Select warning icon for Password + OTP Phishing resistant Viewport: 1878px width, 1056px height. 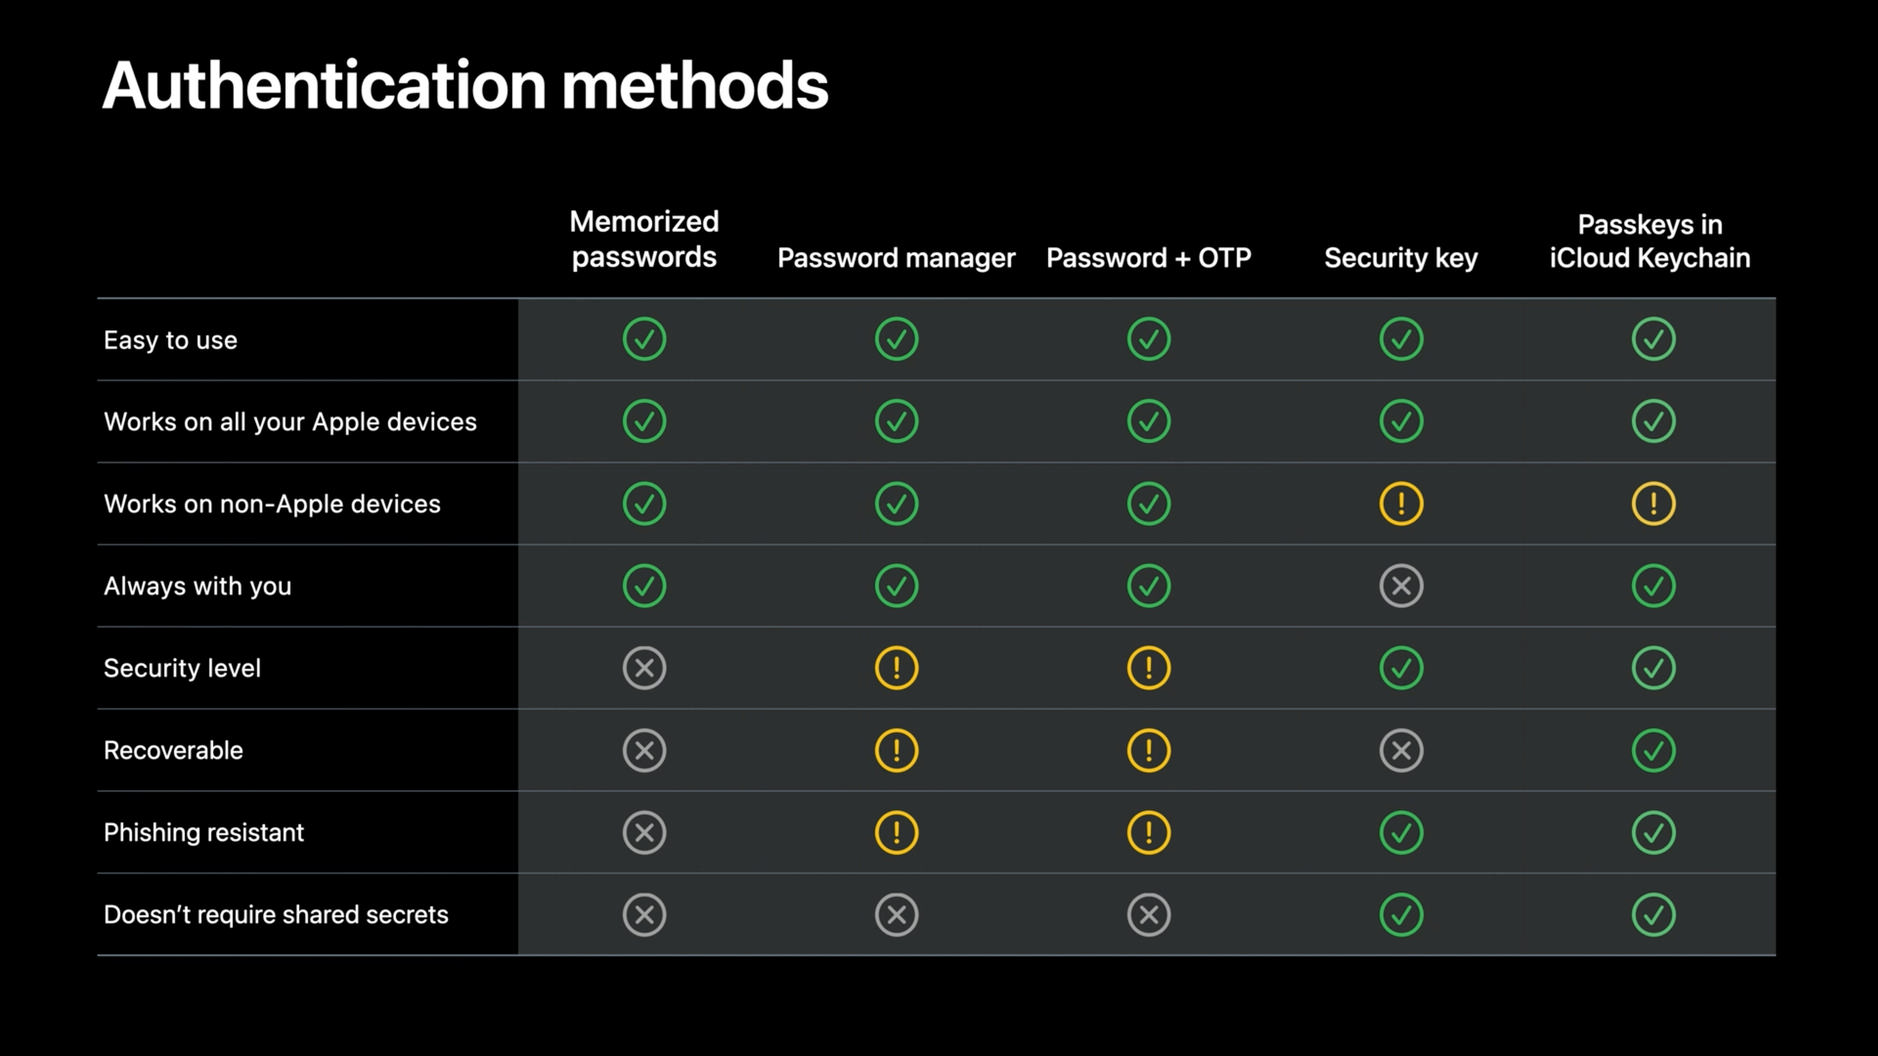[x=1149, y=832]
